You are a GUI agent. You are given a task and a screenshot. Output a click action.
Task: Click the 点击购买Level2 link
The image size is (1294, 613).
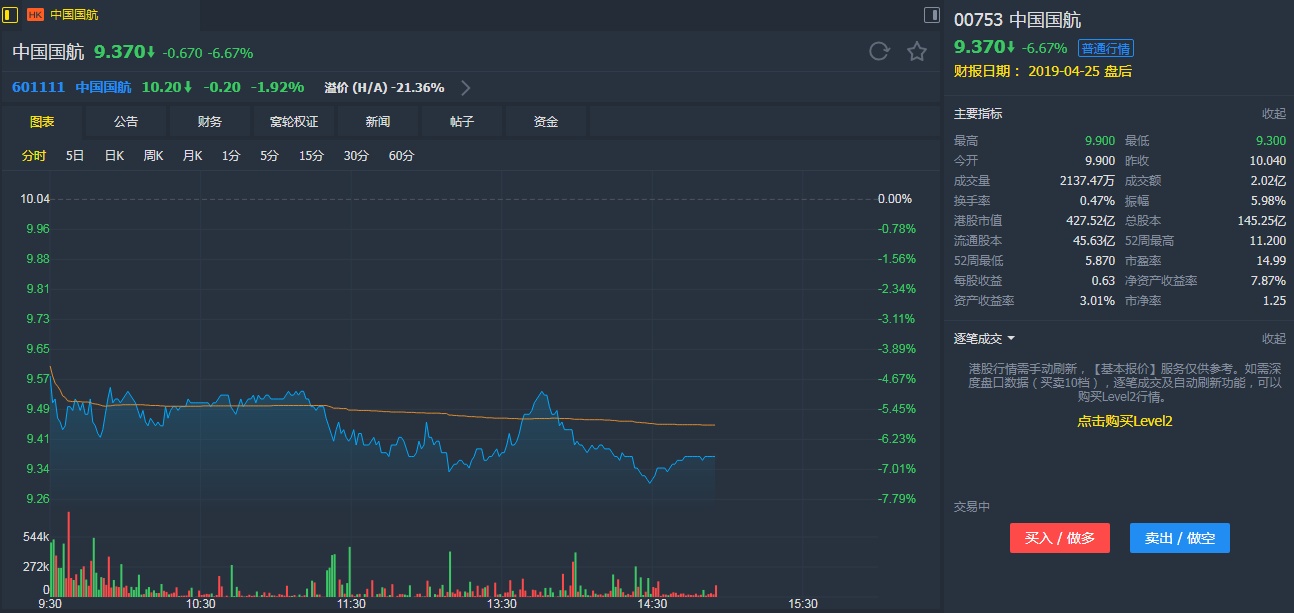tap(1124, 421)
